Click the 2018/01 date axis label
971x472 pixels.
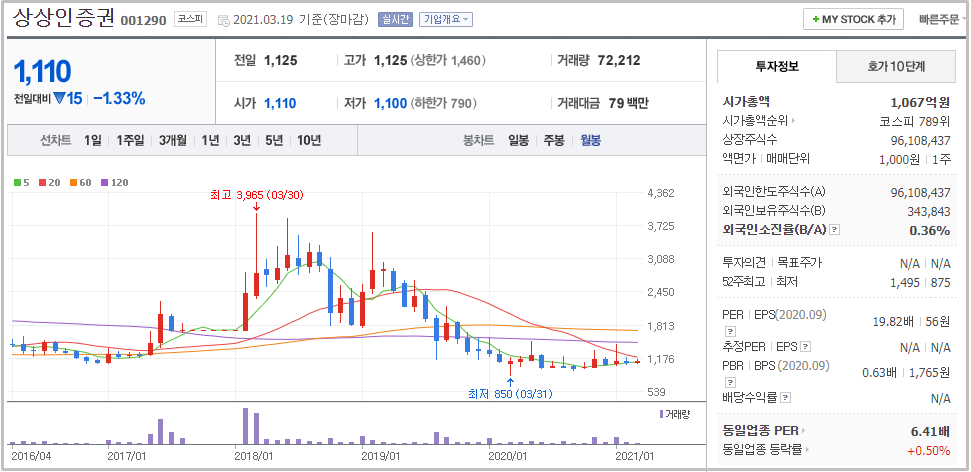(x=255, y=456)
